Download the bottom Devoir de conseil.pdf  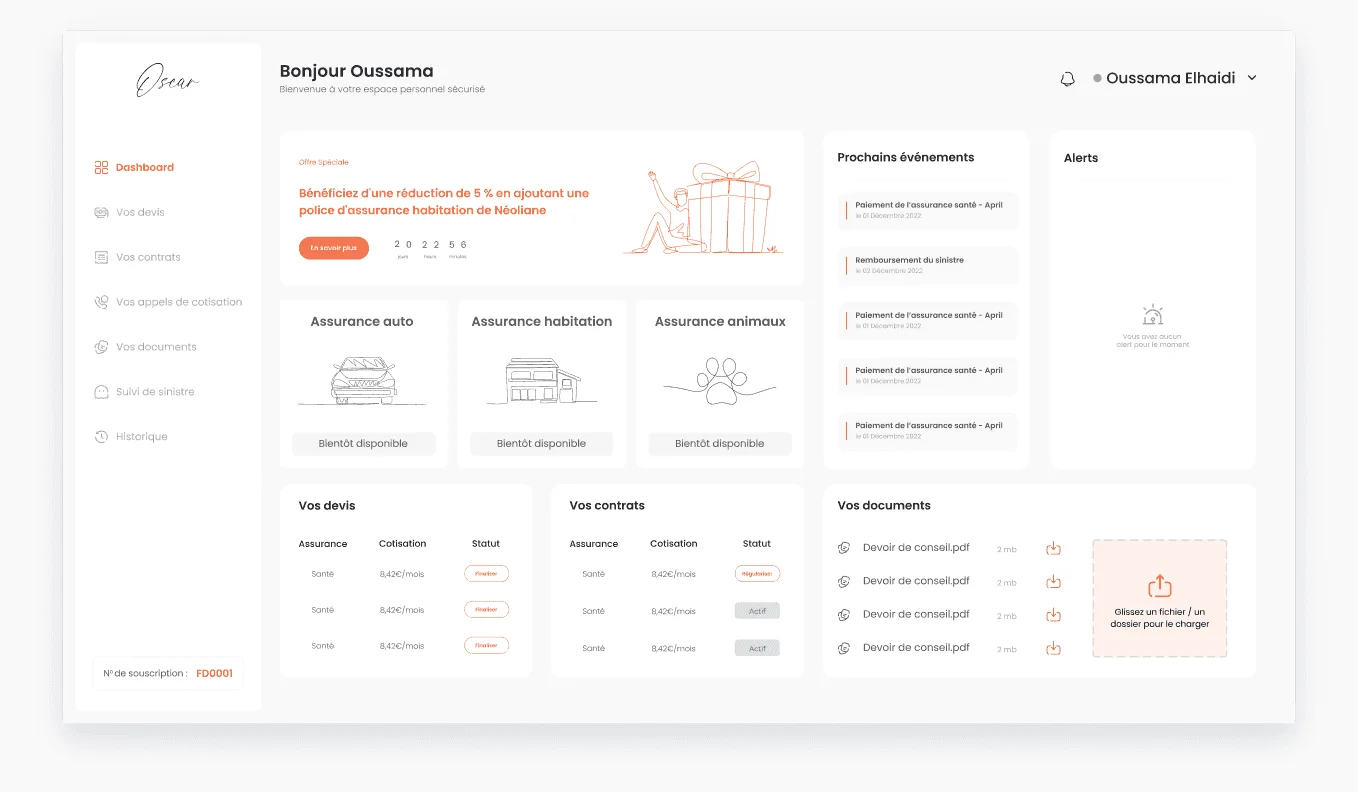(x=1053, y=648)
